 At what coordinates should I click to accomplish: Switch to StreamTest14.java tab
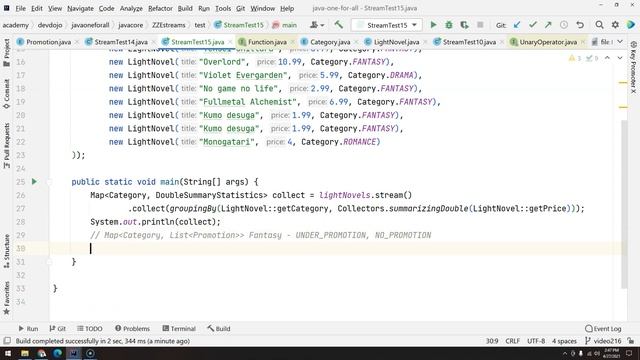point(121,42)
